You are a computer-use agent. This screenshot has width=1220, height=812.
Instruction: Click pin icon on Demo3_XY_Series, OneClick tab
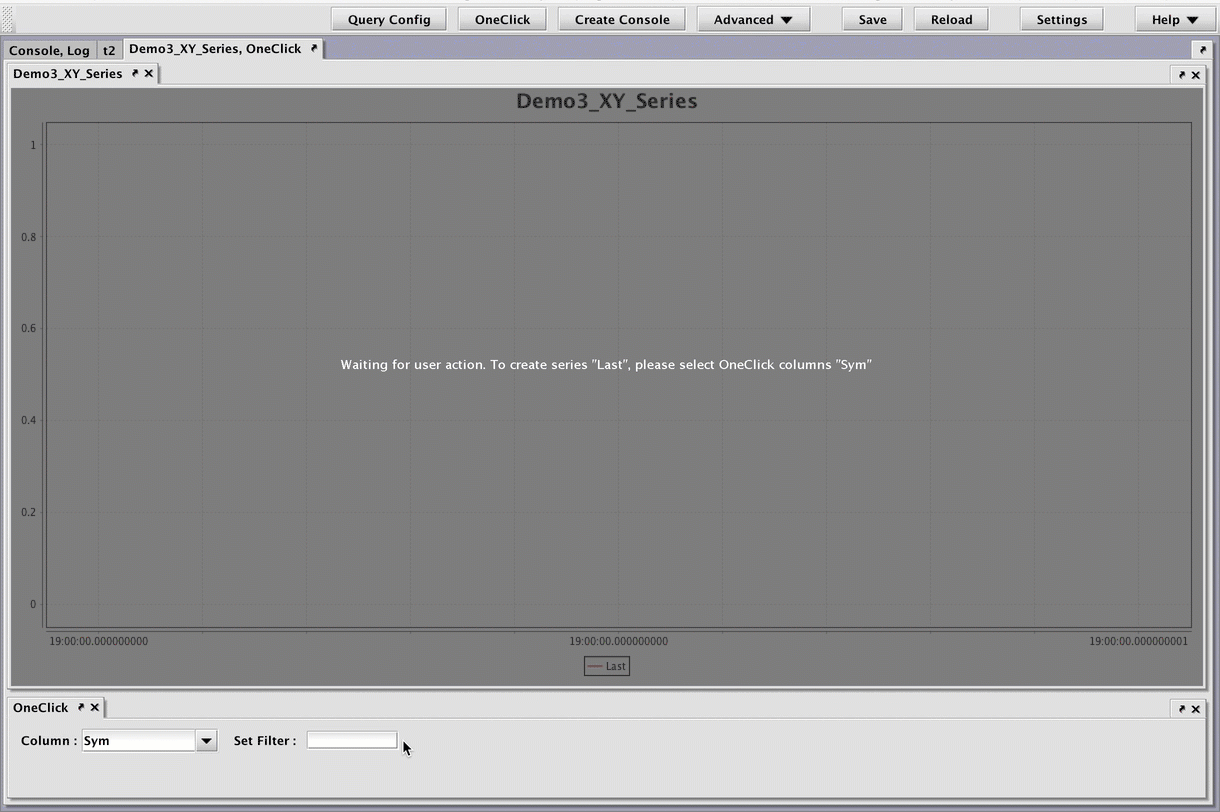314,48
